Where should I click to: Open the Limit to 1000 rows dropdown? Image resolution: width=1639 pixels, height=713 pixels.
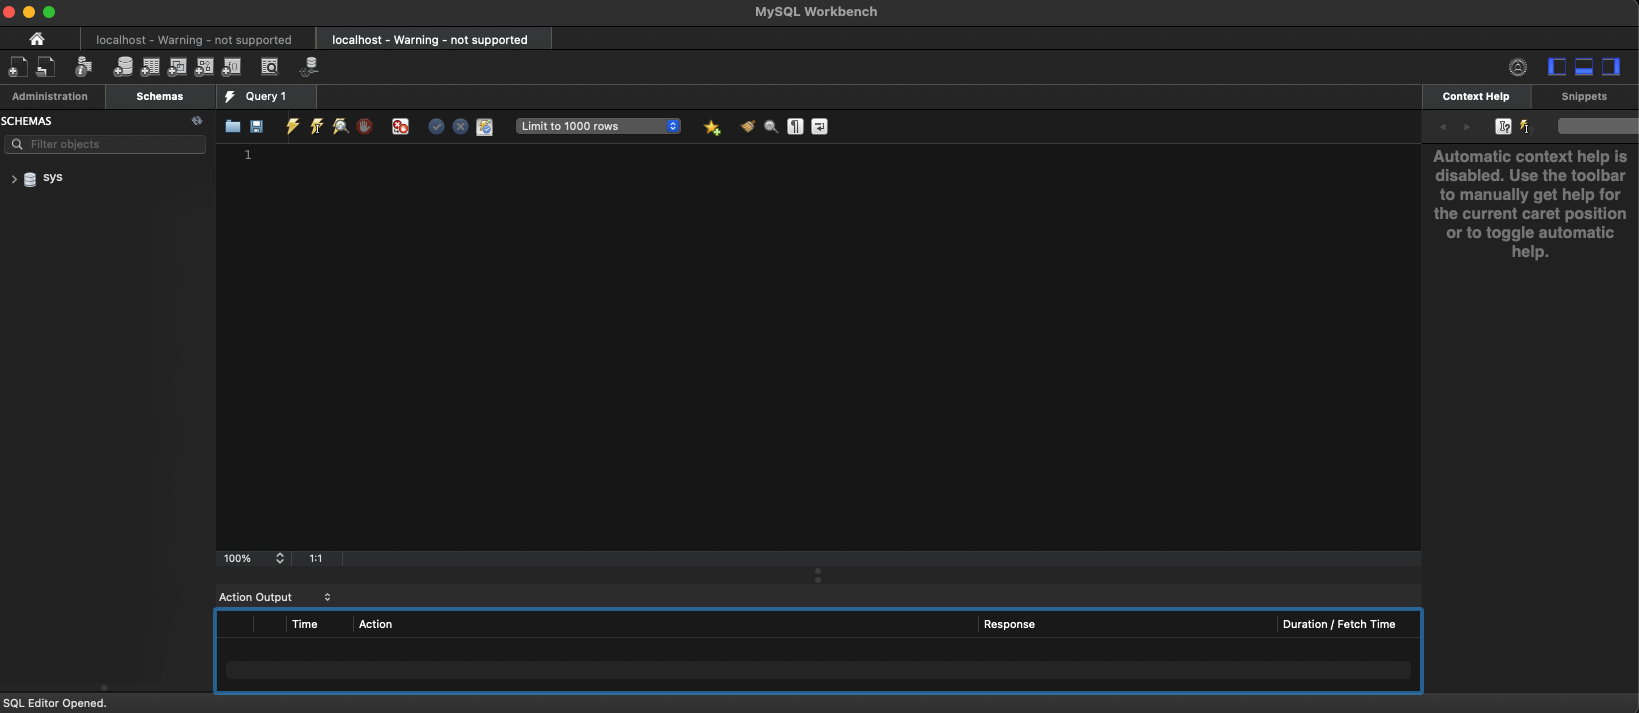[x=598, y=126]
